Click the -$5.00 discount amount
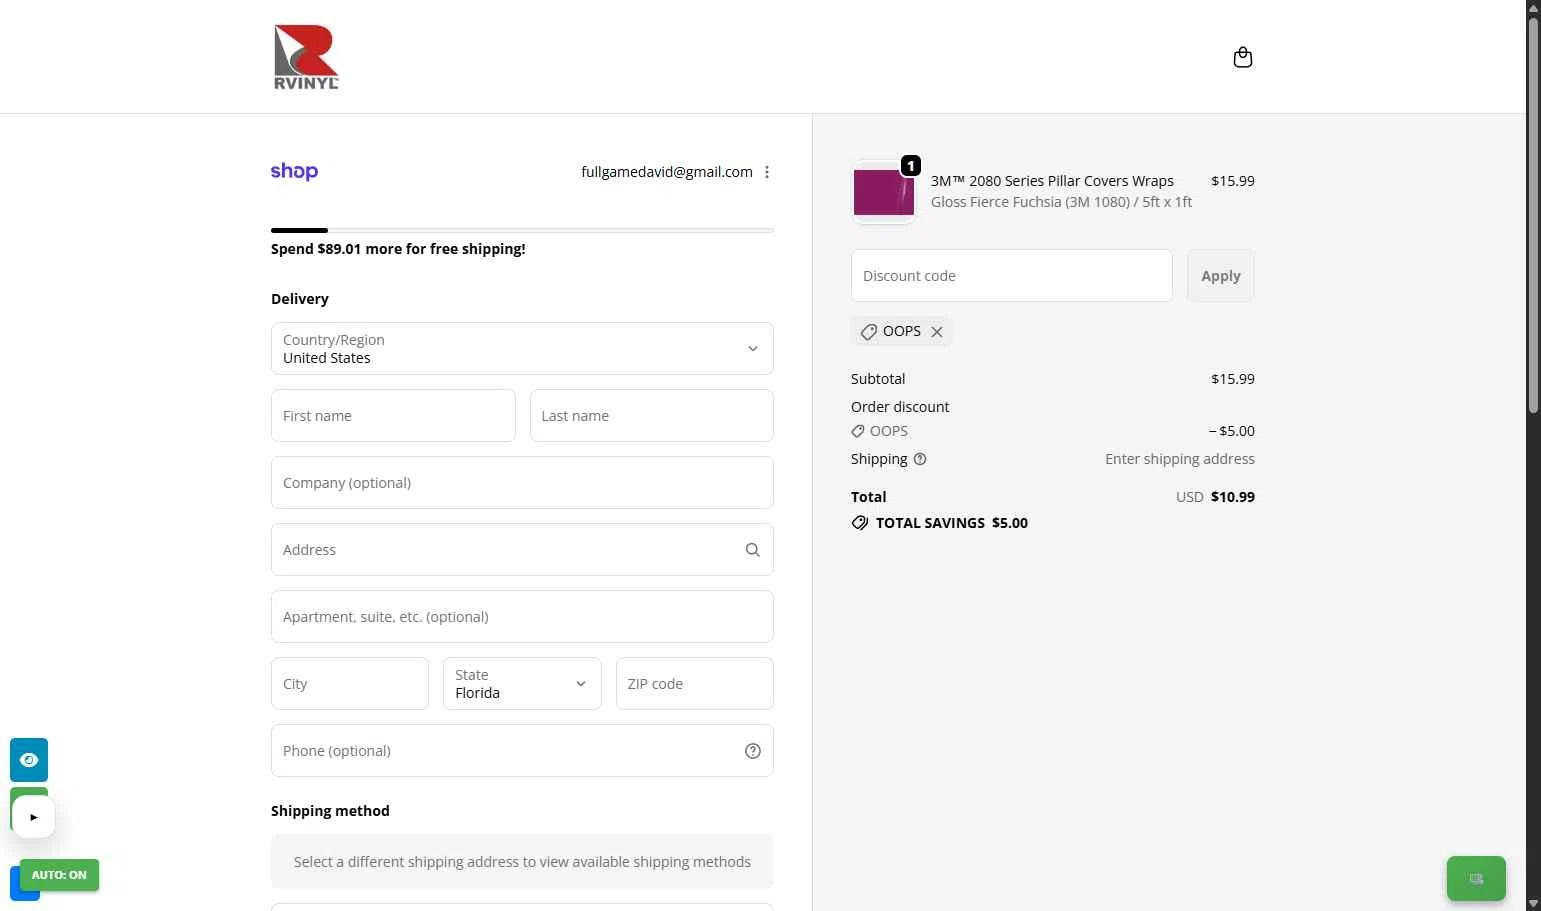1541x911 pixels. pos(1232,431)
